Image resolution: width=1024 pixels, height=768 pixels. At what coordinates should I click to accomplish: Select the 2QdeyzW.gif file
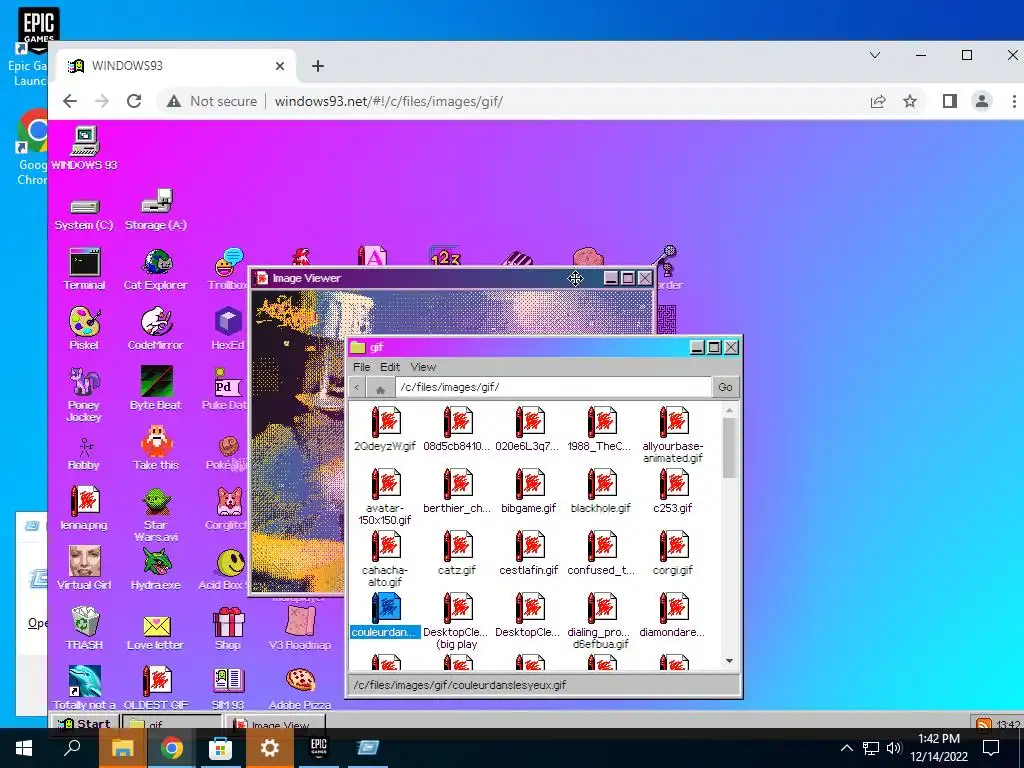pyautogui.click(x=385, y=422)
